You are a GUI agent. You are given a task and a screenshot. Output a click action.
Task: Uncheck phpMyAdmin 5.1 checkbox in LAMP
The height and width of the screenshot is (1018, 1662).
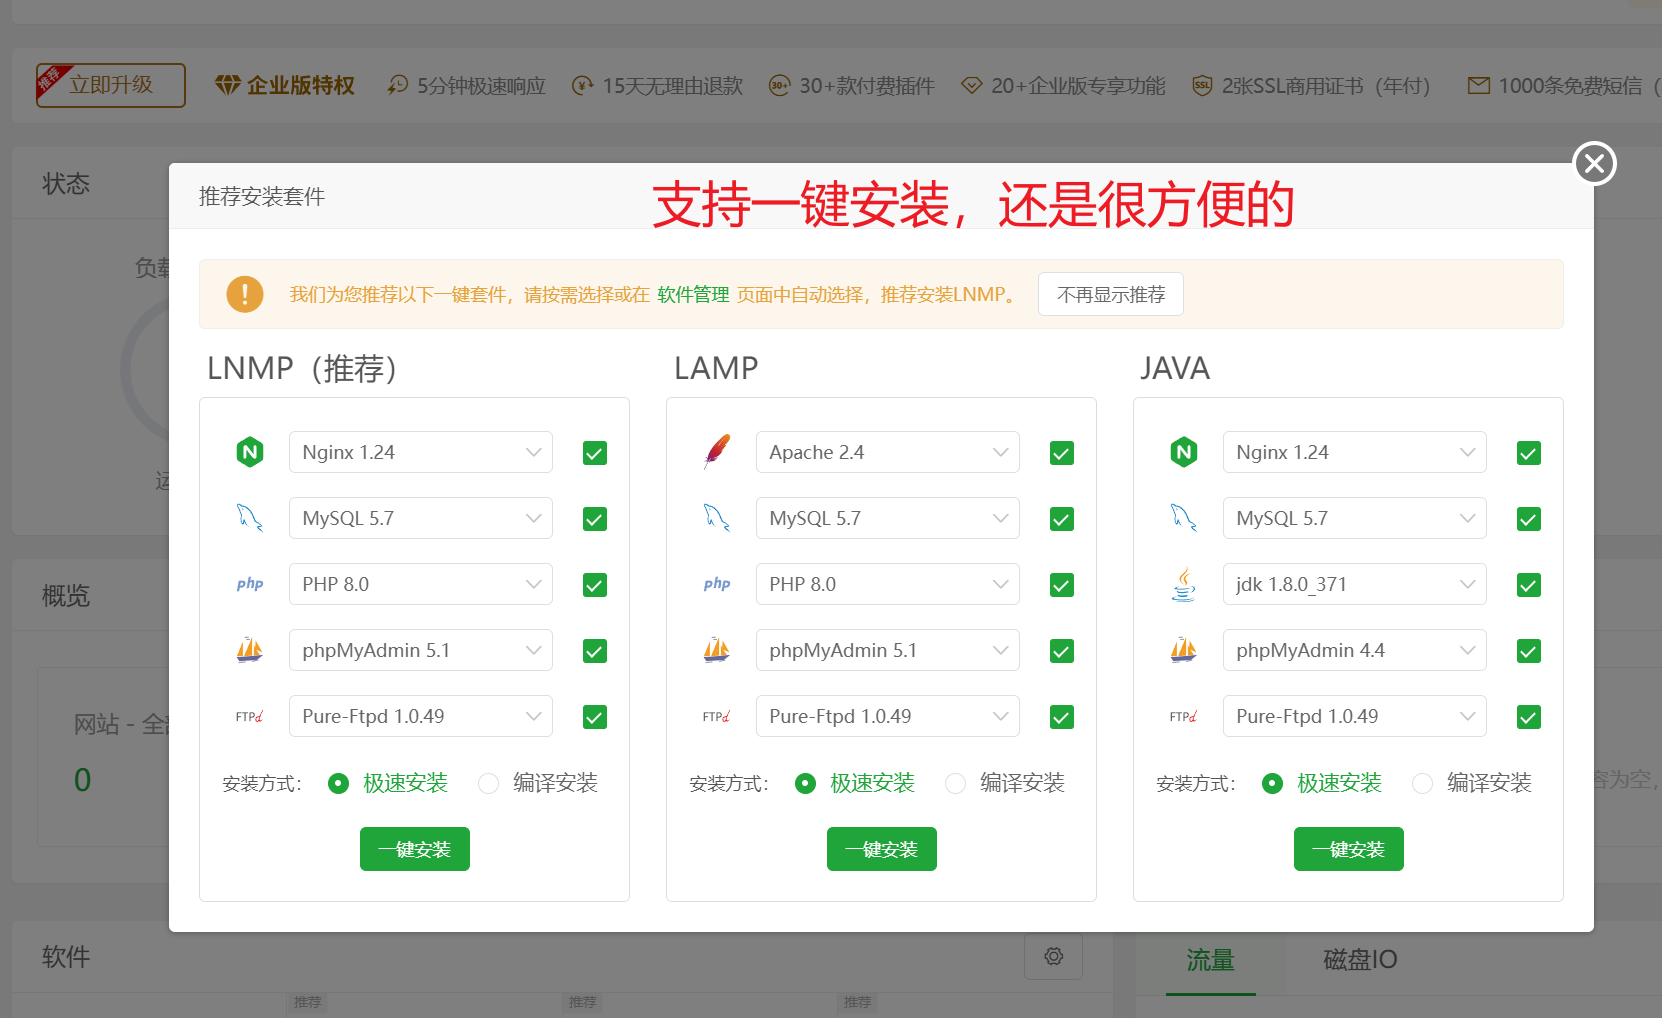pos(1062,651)
